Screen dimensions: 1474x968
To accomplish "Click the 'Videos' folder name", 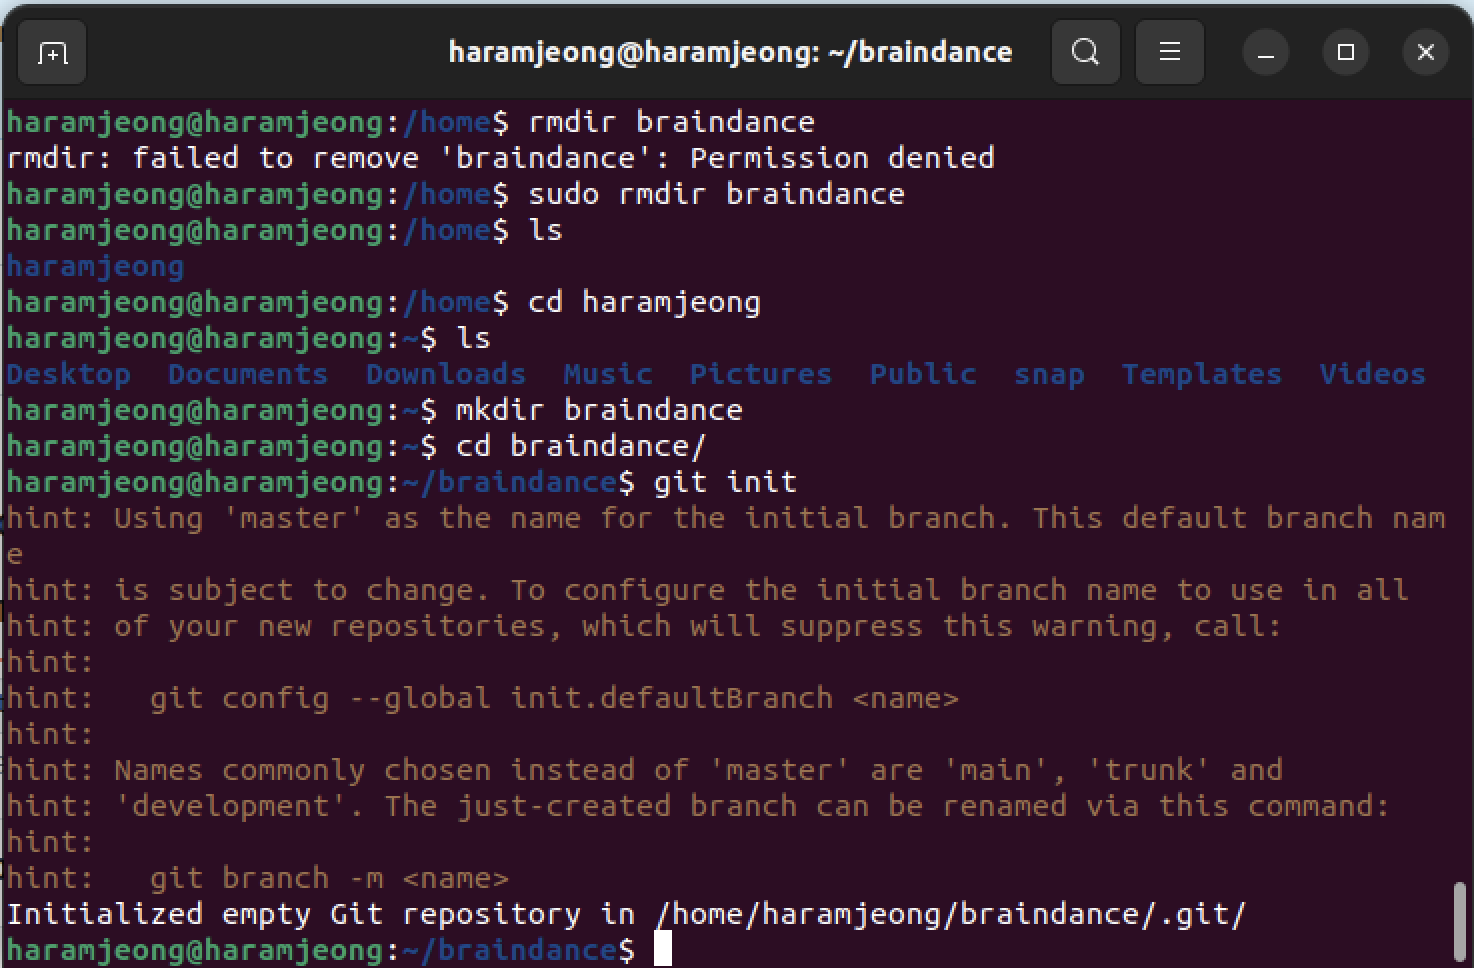I will coord(1372,374).
